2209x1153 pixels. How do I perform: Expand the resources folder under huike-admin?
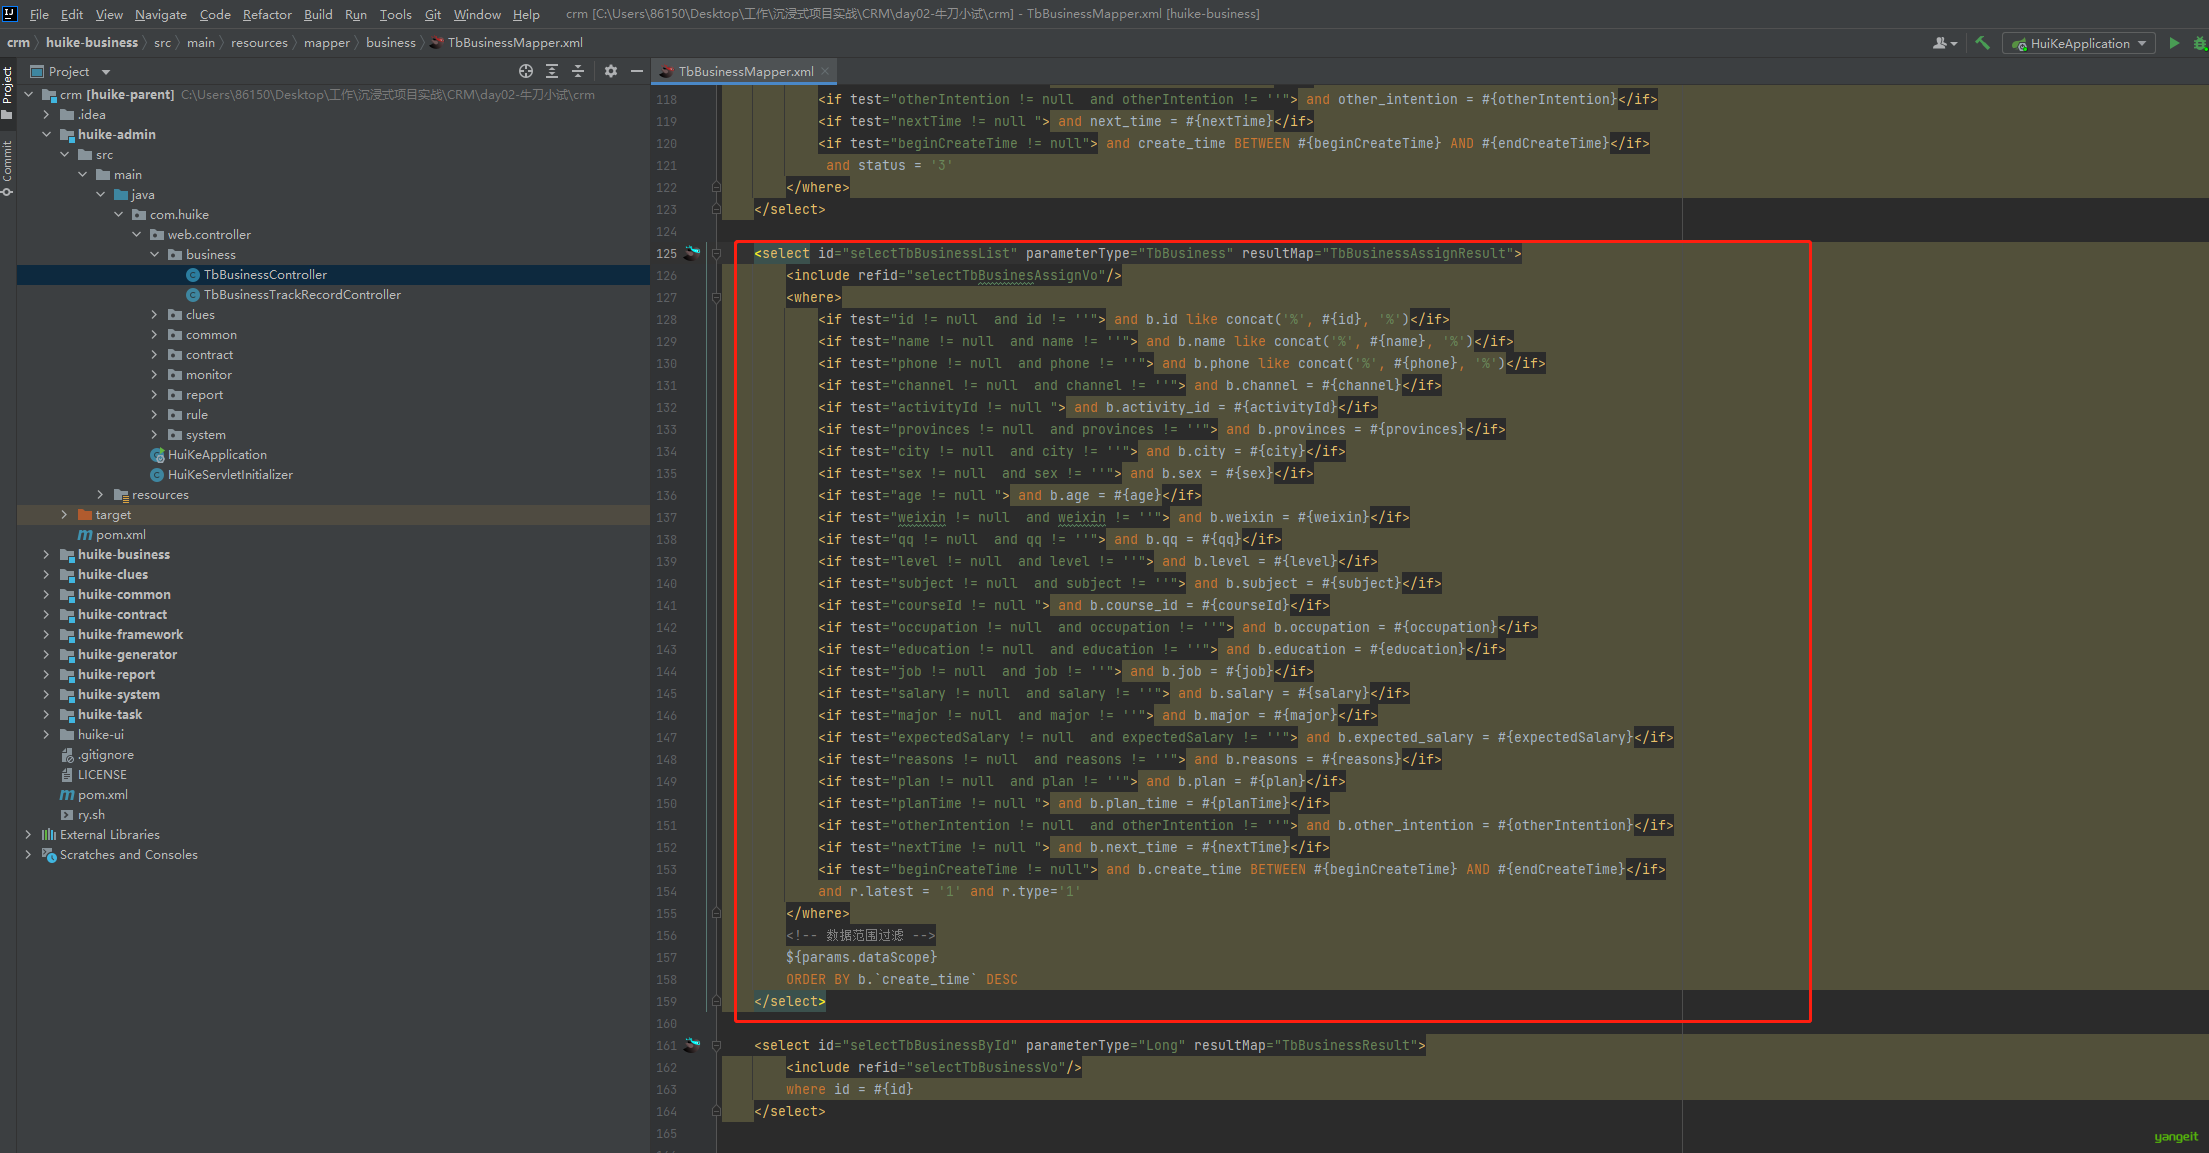tap(100, 494)
